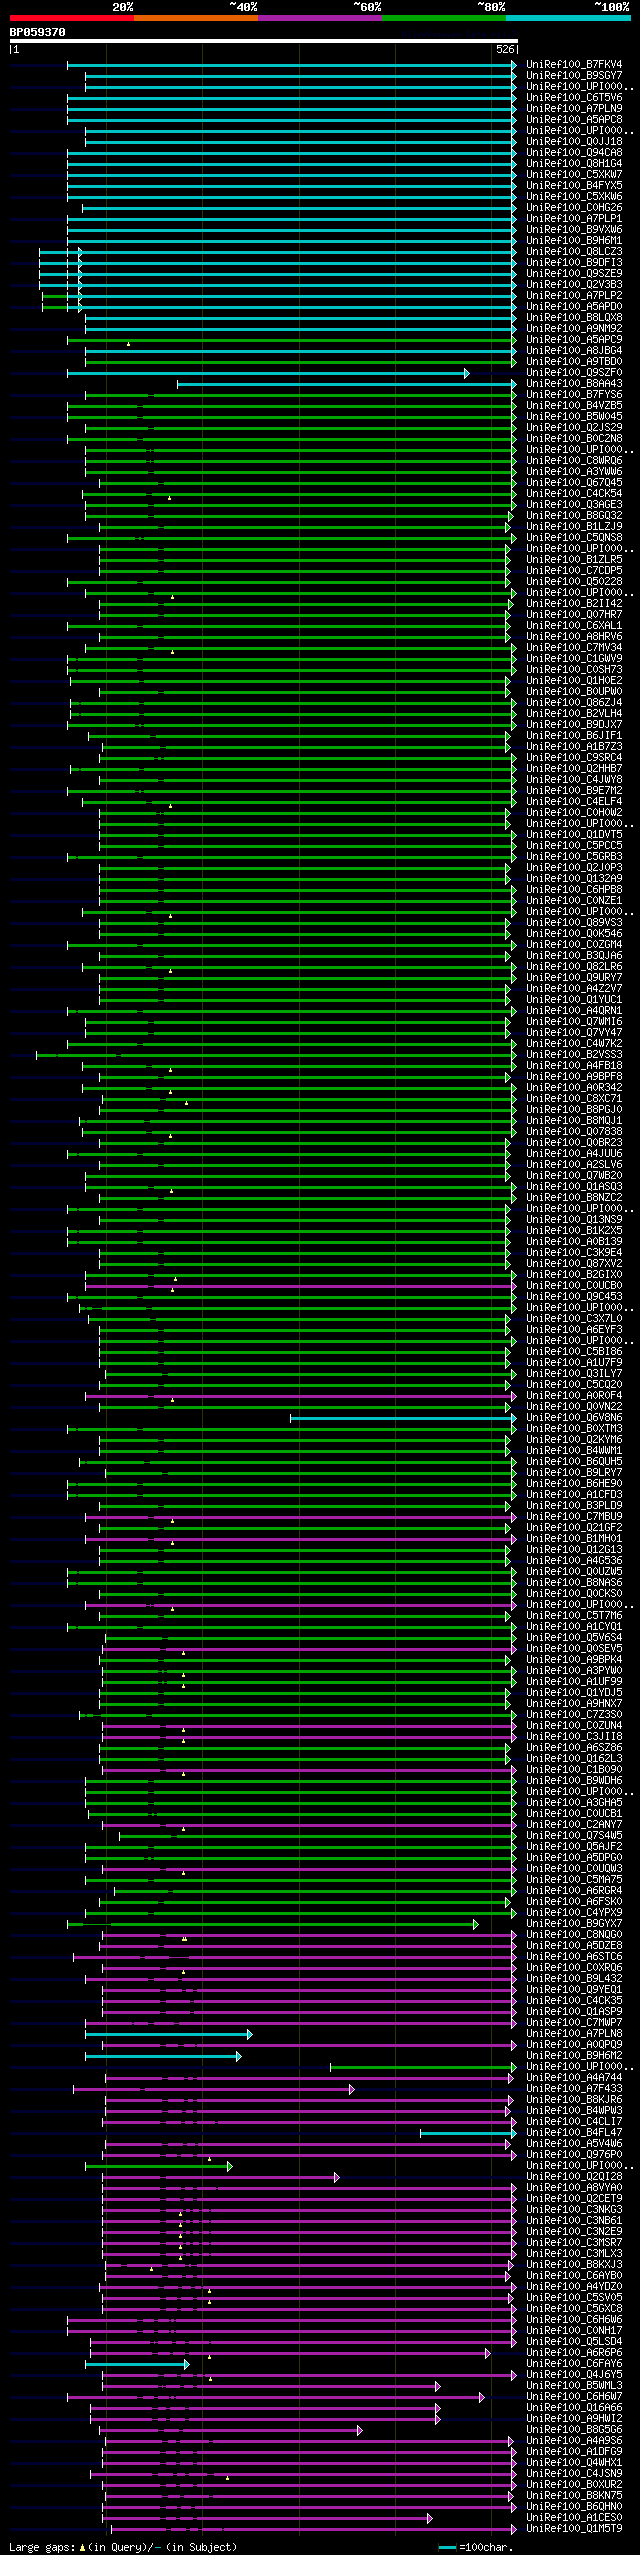Select the UniRef100_C3NKG3 label
The height and width of the screenshot is (2555, 640).
(x=574, y=2210)
